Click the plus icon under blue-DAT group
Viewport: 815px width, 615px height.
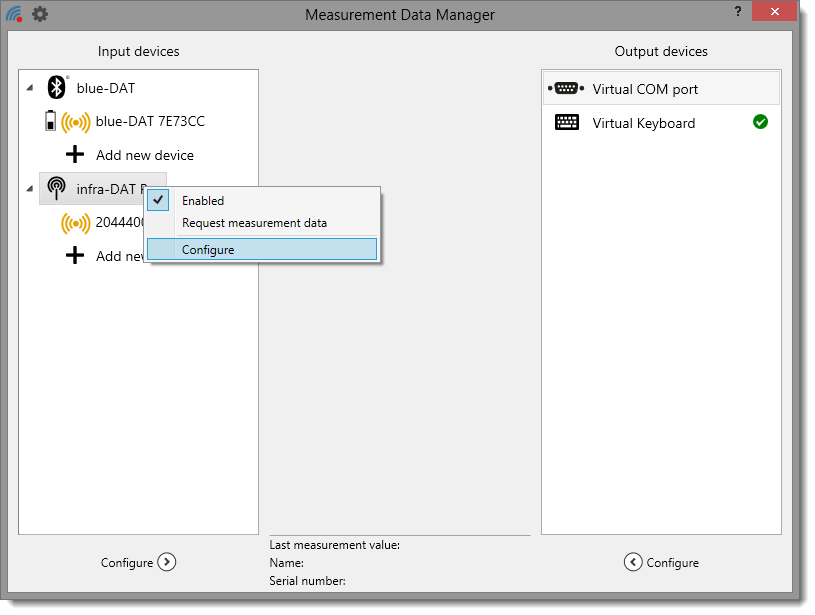(75, 155)
